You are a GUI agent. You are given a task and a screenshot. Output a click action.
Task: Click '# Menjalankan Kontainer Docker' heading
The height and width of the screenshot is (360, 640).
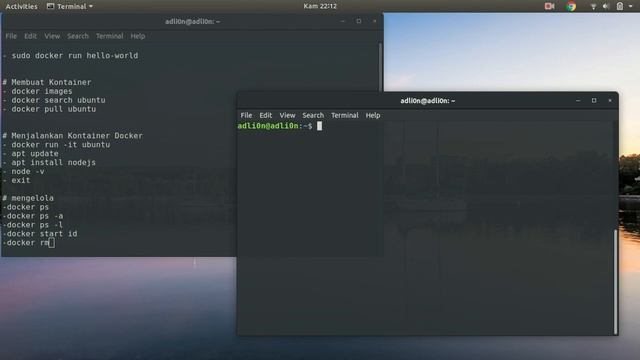point(73,136)
